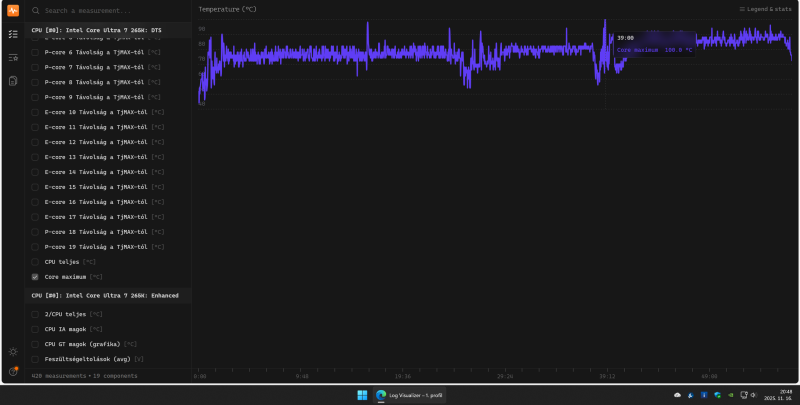Click the 0:00 time axis label
800x405 pixels.
point(200,376)
